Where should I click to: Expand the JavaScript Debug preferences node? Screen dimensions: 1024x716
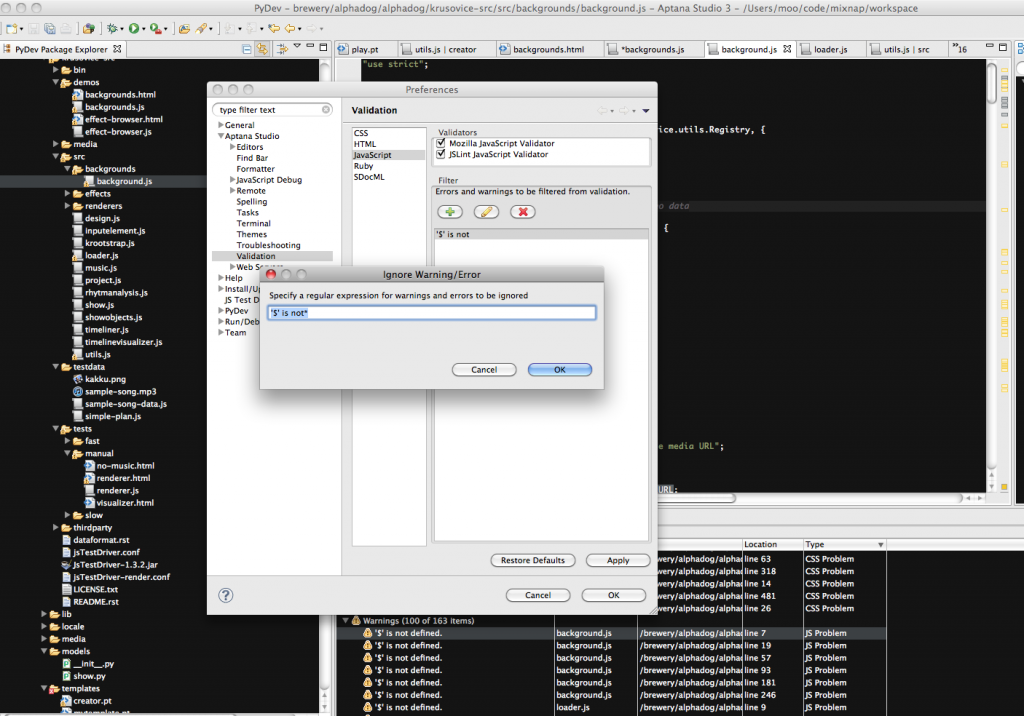[x=232, y=180]
